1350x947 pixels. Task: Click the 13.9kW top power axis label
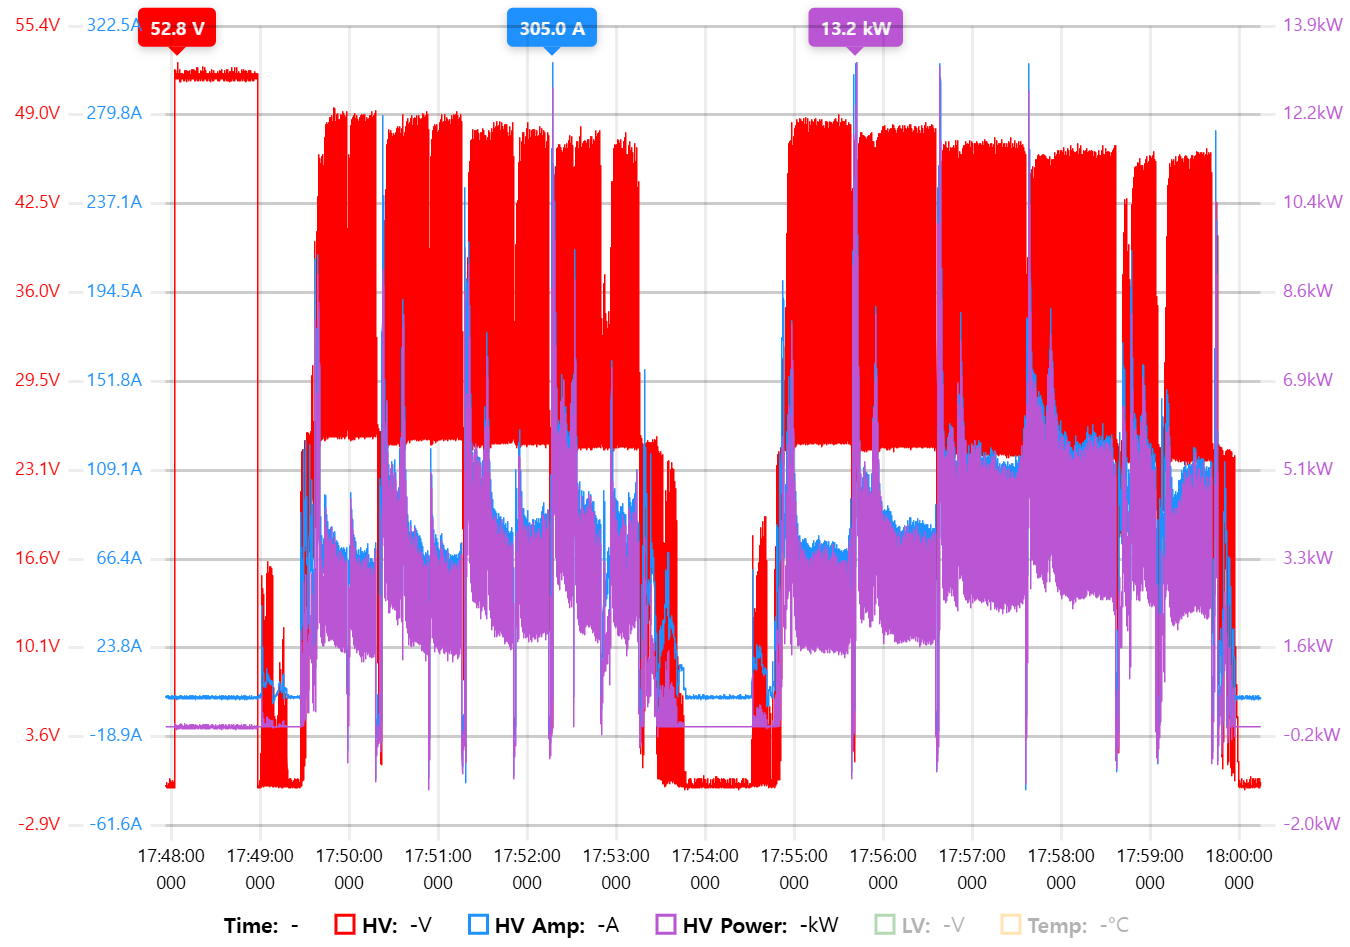click(x=1312, y=25)
